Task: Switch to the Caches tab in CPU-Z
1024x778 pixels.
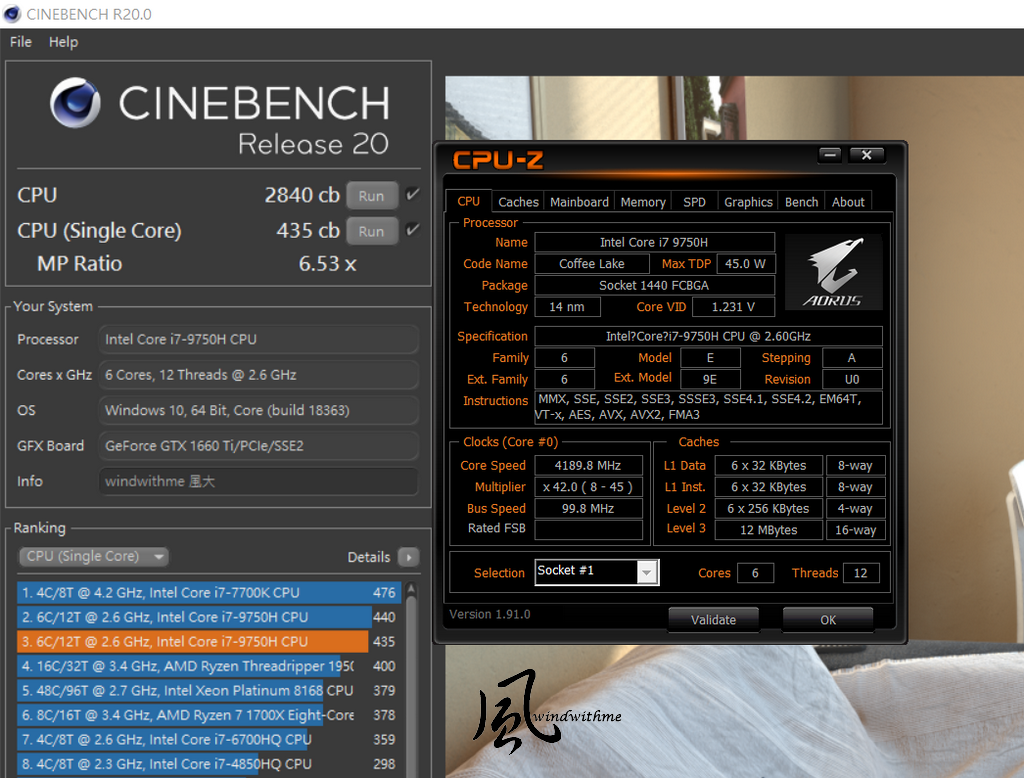Action: click(519, 202)
